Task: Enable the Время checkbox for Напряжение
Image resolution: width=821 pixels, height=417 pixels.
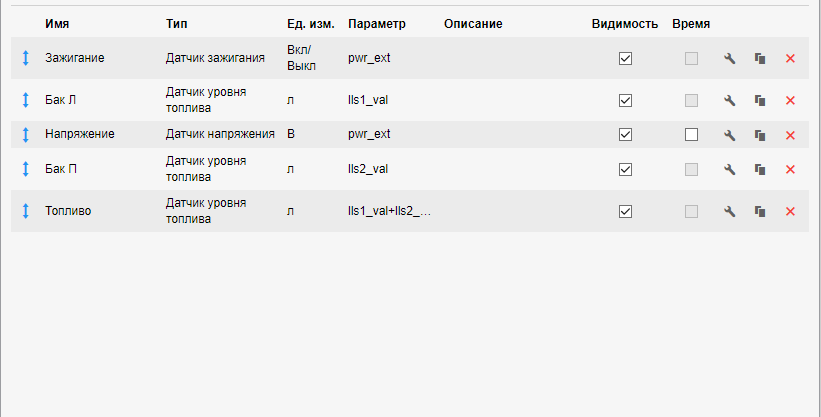Action: pyautogui.click(x=691, y=135)
